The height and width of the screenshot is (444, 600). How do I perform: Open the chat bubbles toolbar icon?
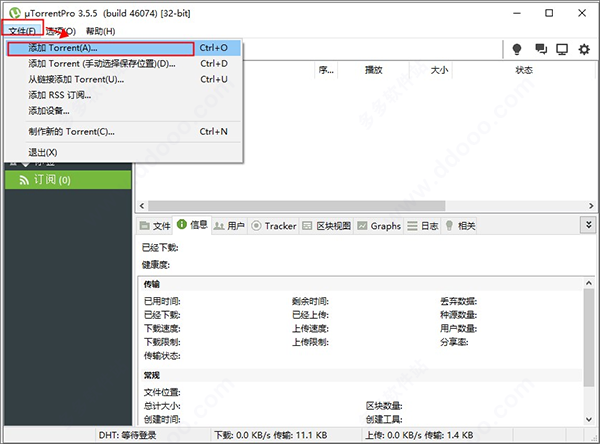(541, 49)
